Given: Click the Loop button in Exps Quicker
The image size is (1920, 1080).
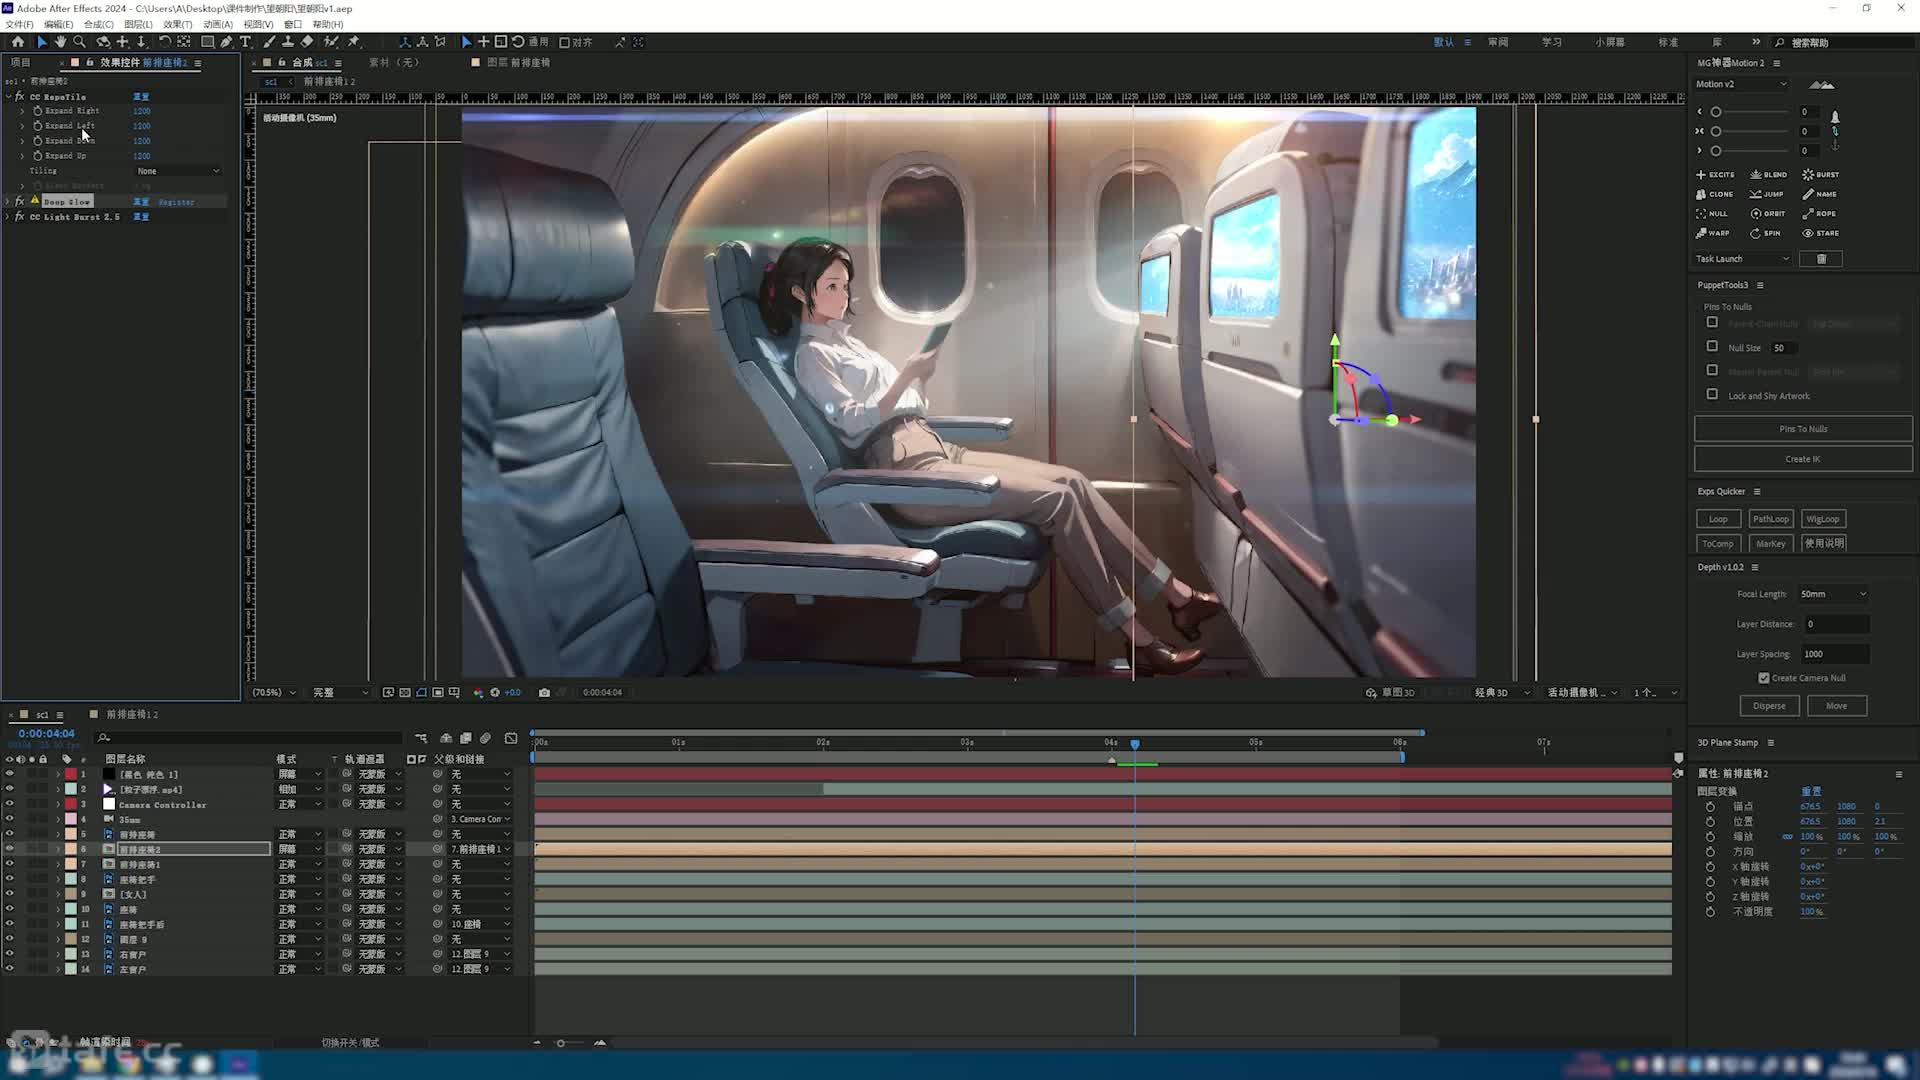Looking at the screenshot, I should pos(1718,519).
